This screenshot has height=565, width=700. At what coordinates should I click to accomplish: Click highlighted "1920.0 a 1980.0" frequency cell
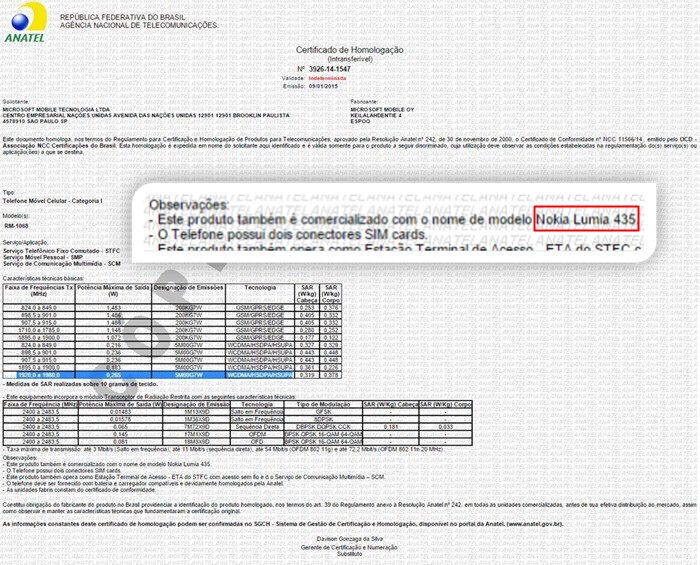39,375
